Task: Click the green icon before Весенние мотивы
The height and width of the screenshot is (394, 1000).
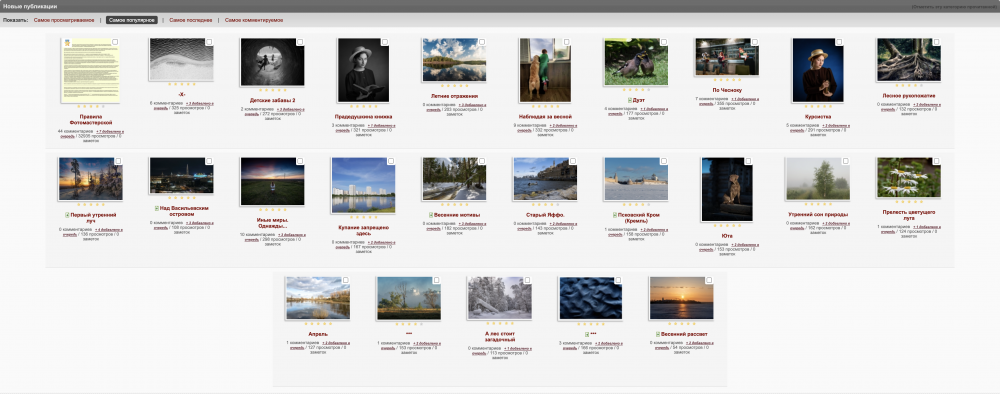Action: (x=432, y=215)
